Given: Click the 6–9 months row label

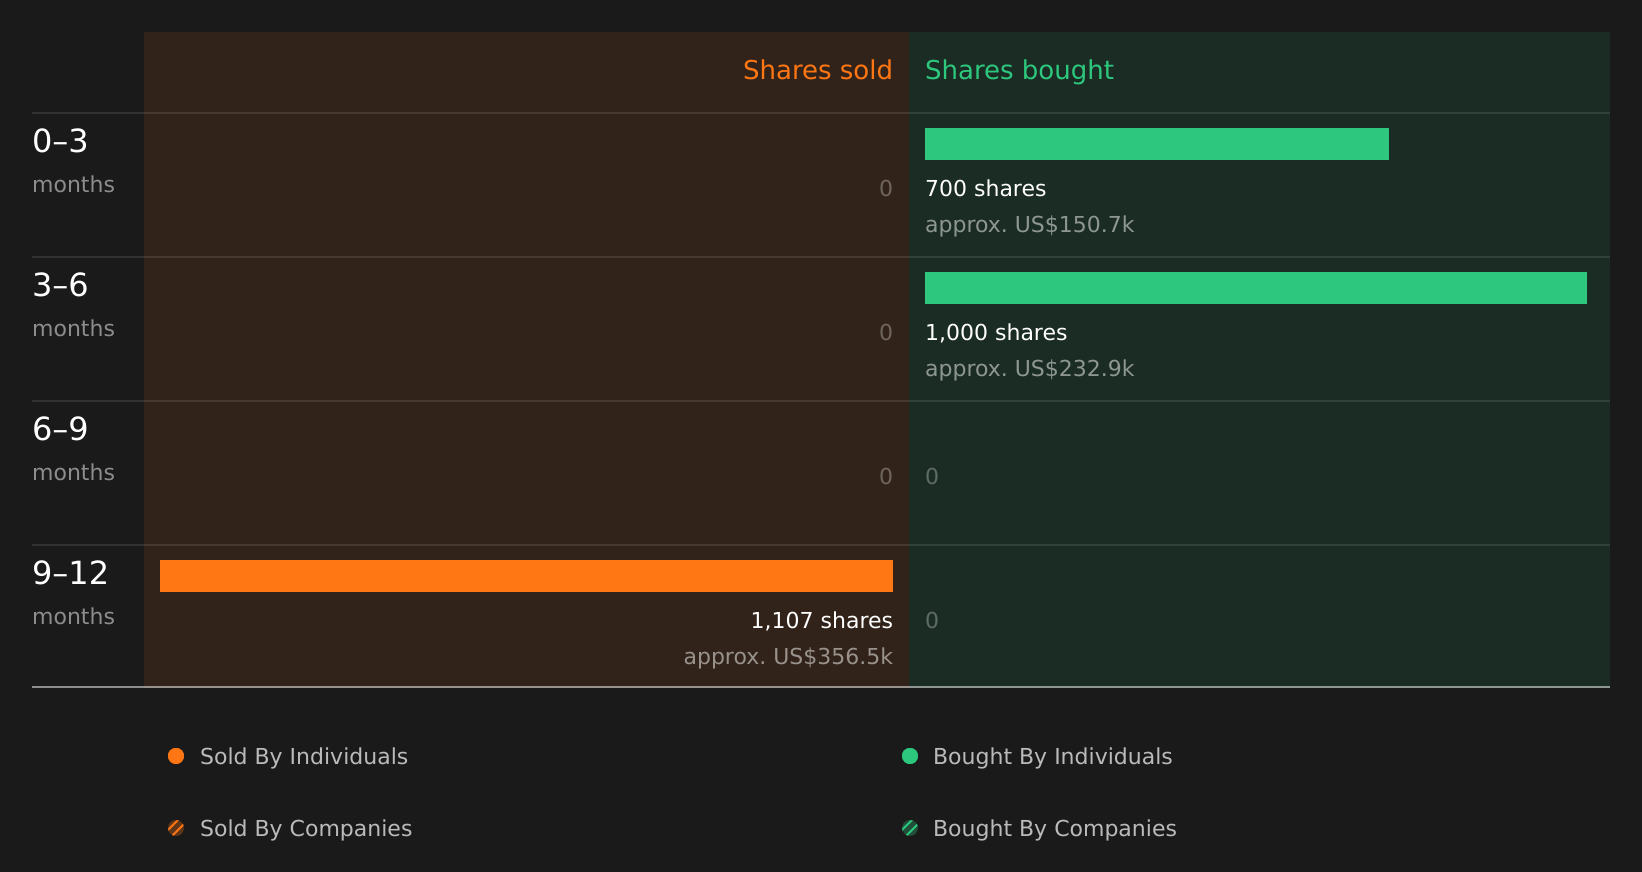Looking at the screenshot, I should click(x=73, y=449).
